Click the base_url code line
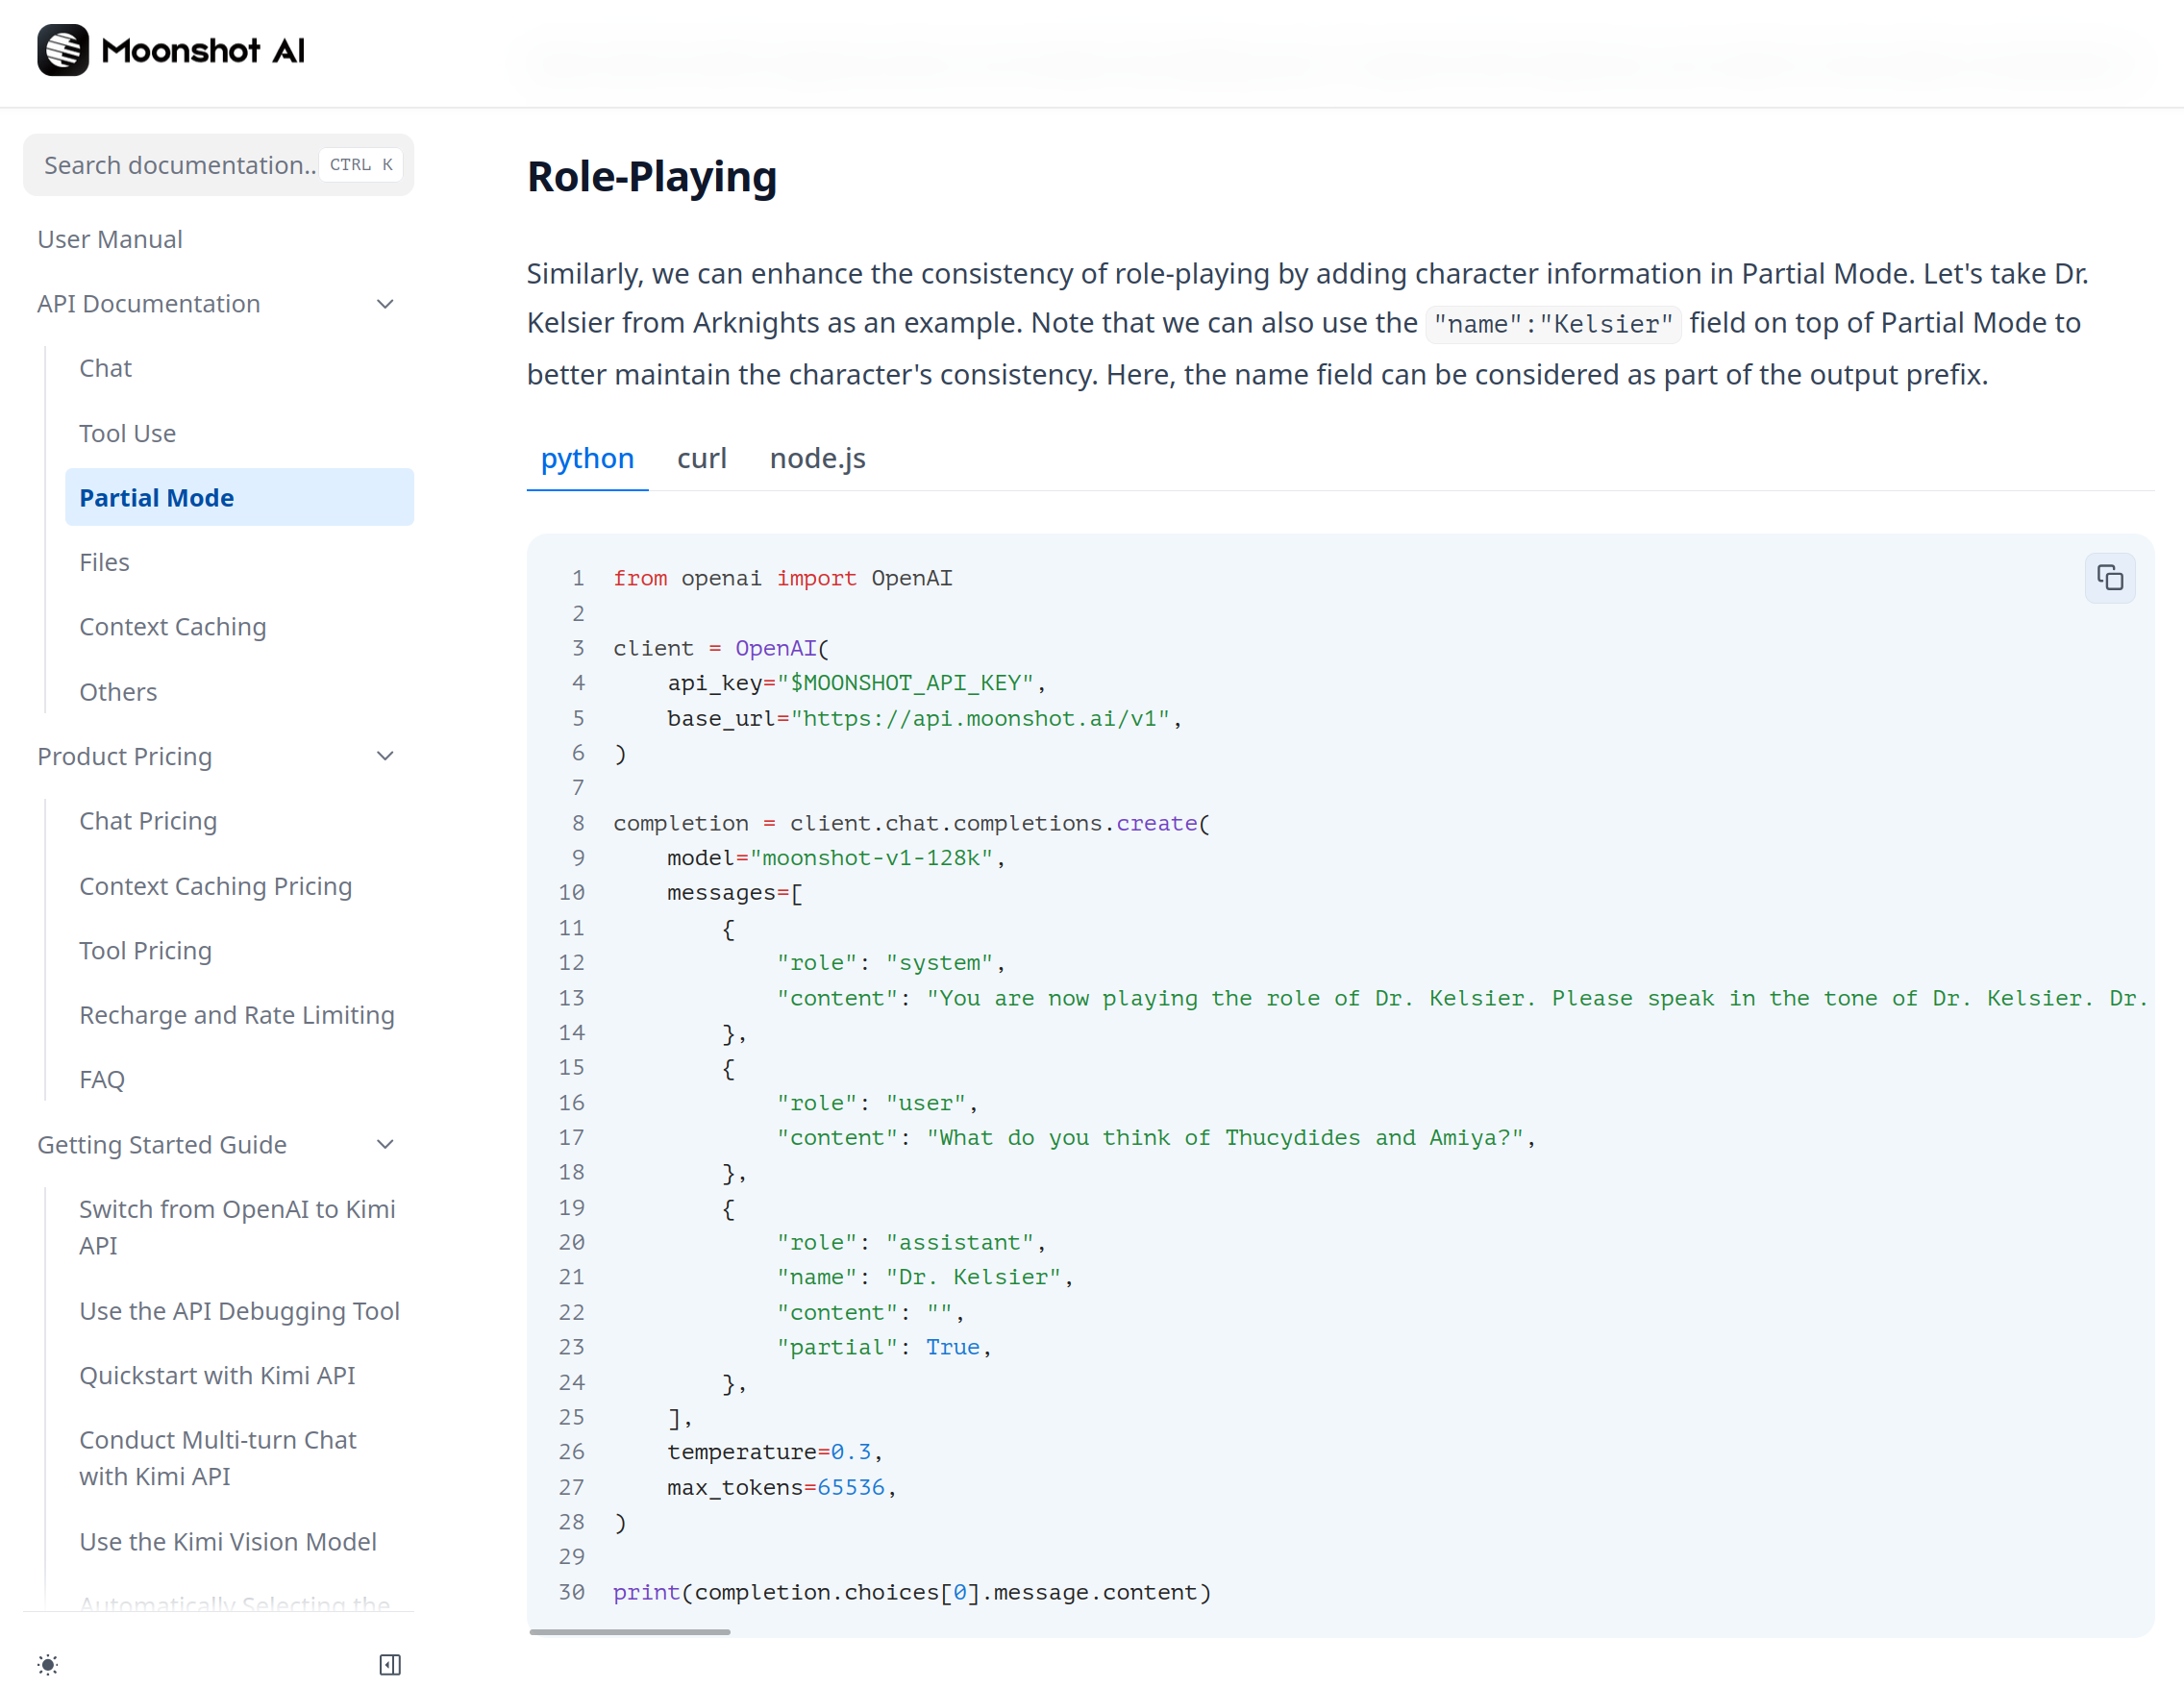This screenshot has width=2184, height=1688. click(x=924, y=718)
